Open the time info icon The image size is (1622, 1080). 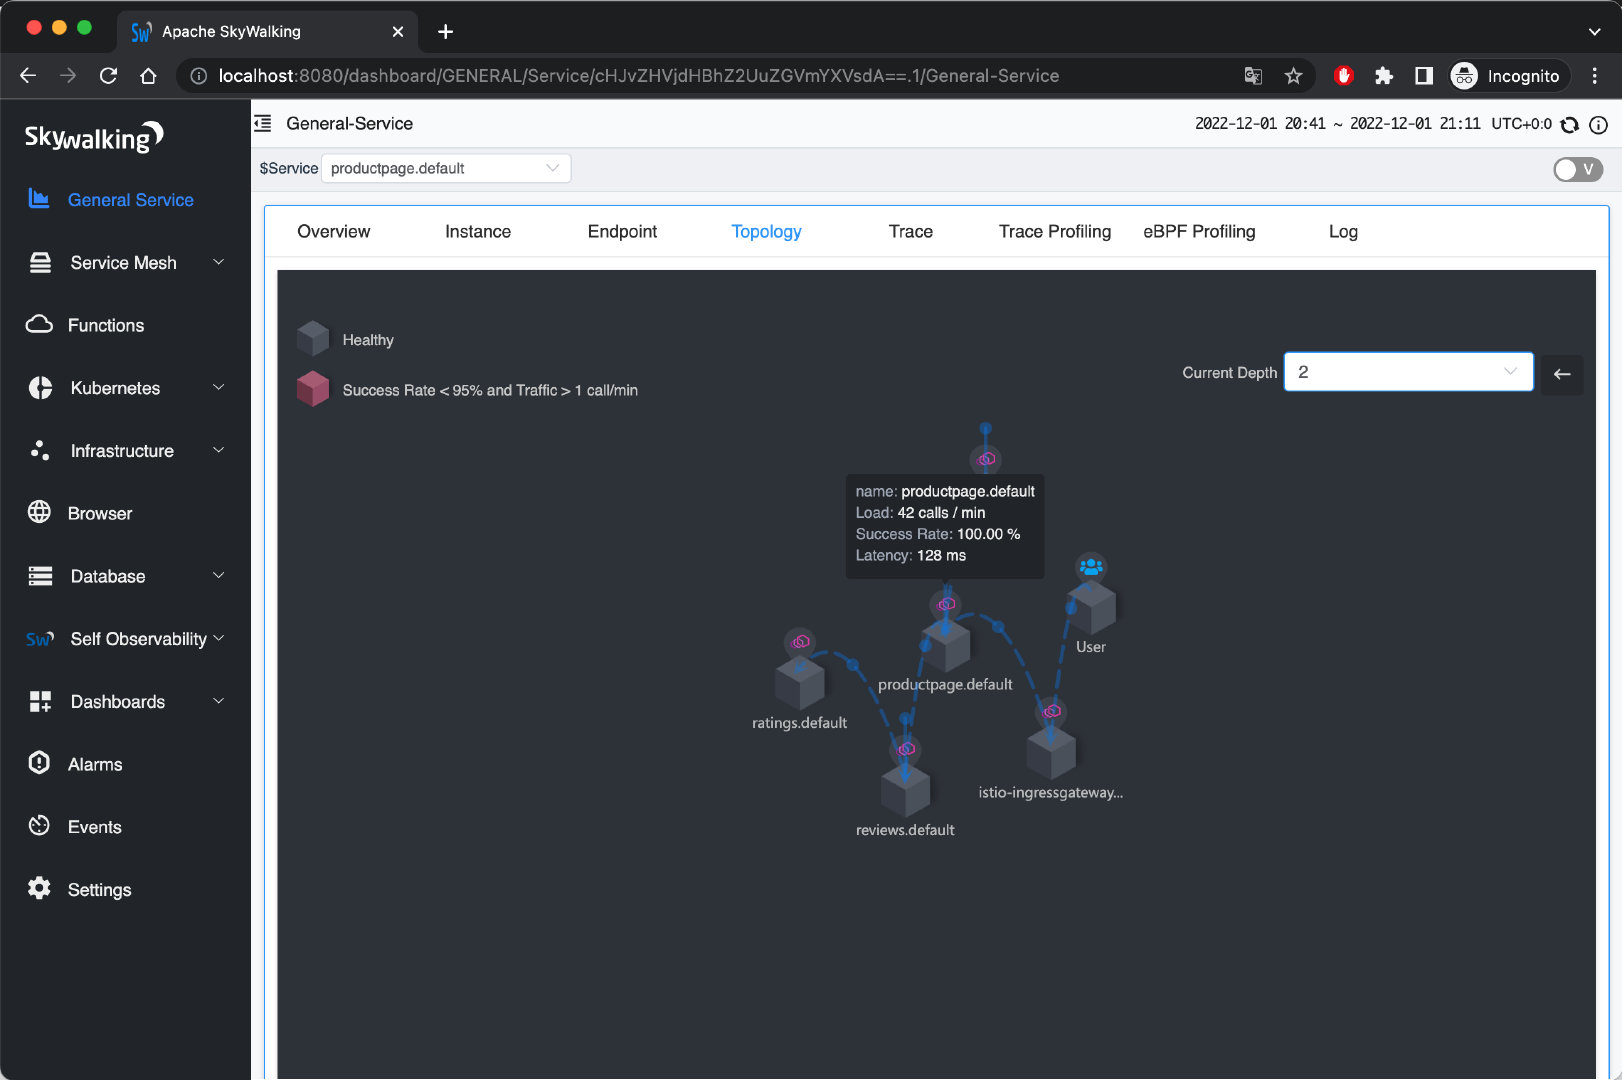coord(1599,125)
